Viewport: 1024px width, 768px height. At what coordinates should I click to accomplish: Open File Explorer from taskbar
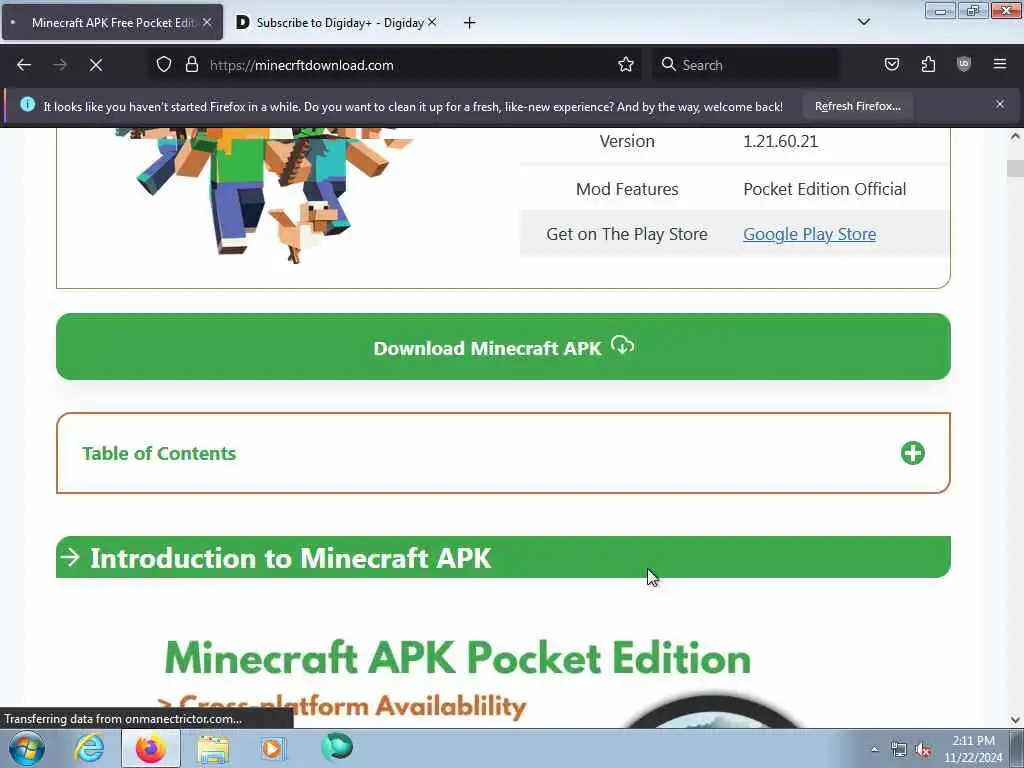(213, 750)
